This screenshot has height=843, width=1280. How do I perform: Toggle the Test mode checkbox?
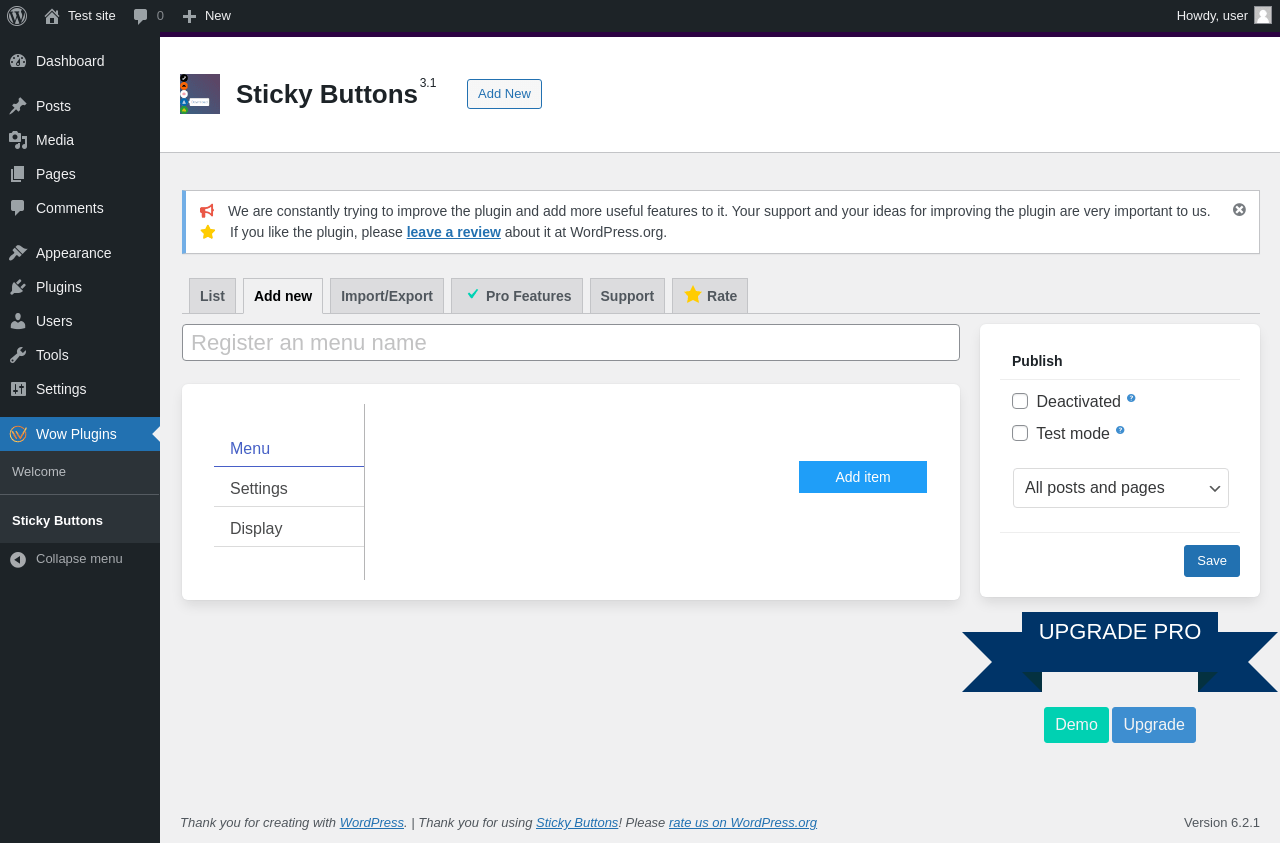point(1020,433)
